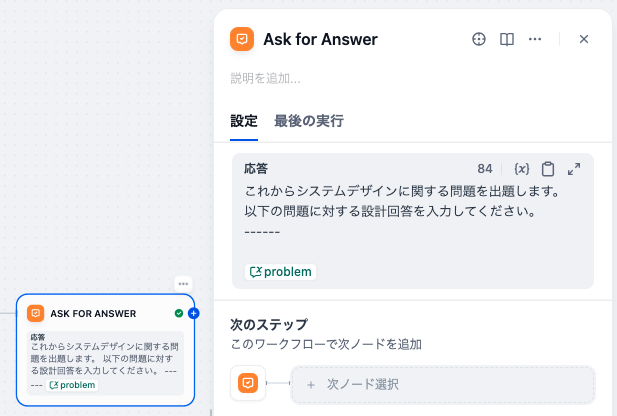The width and height of the screenshot is (617, 416).
Task: Open the 次ノード選択 selector
Action: (x=443, y=385)
